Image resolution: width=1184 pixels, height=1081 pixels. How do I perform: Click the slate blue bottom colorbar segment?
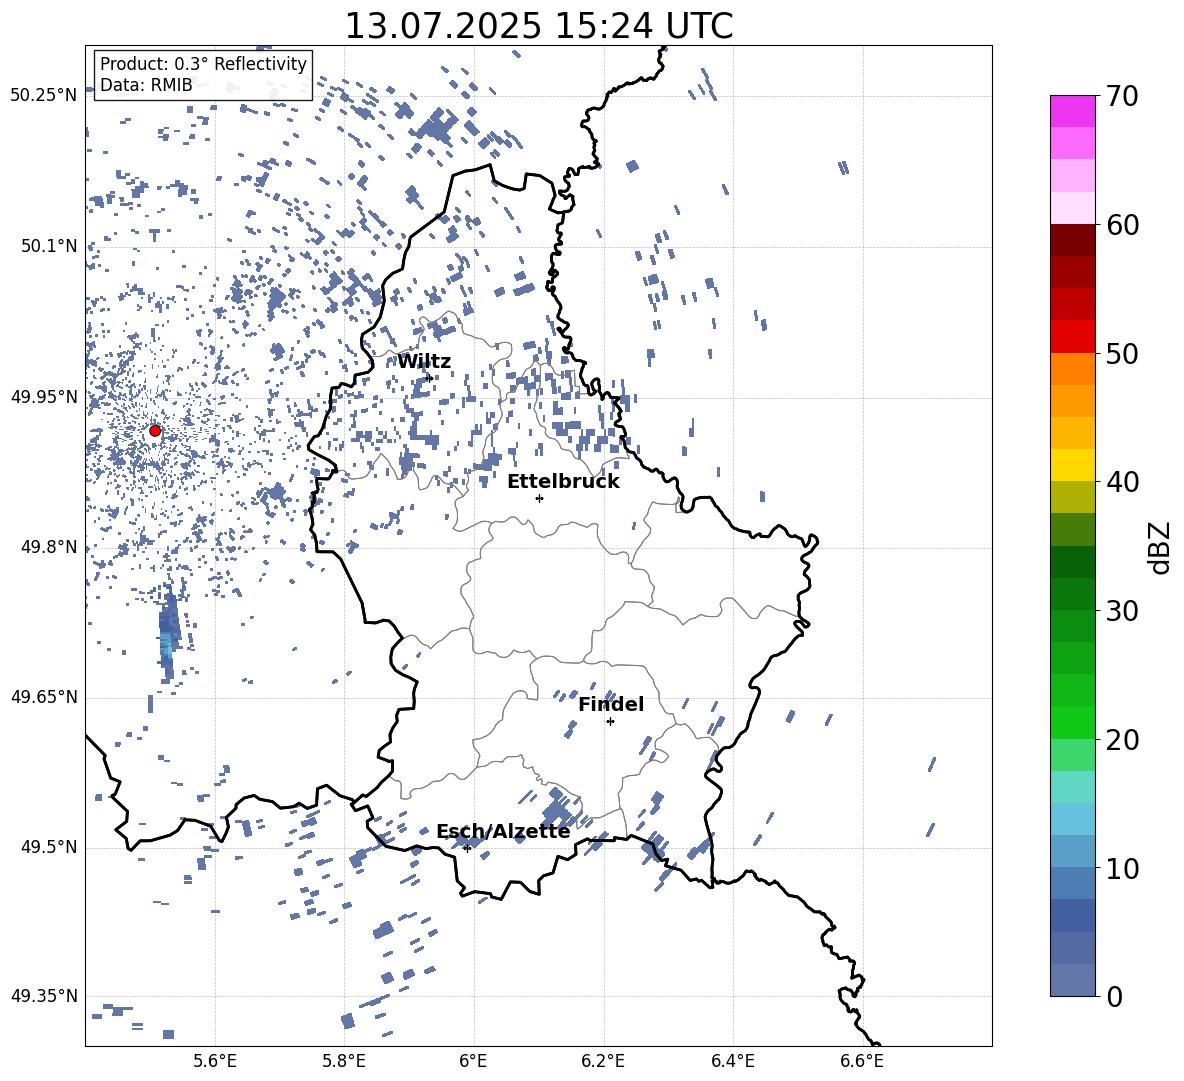coord(1073,980)
